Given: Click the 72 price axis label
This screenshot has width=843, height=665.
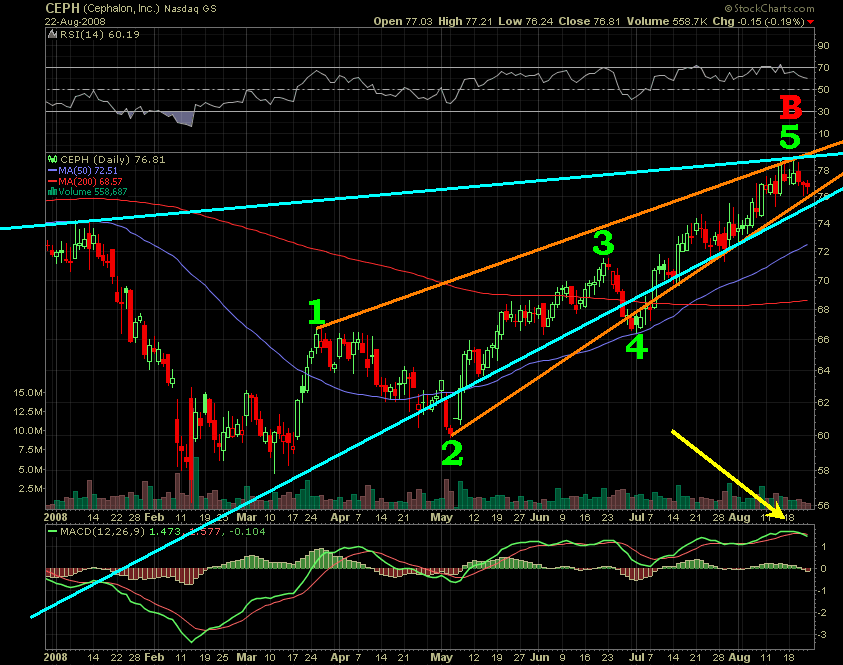Looking at the screenshot, I should point(823,252).
